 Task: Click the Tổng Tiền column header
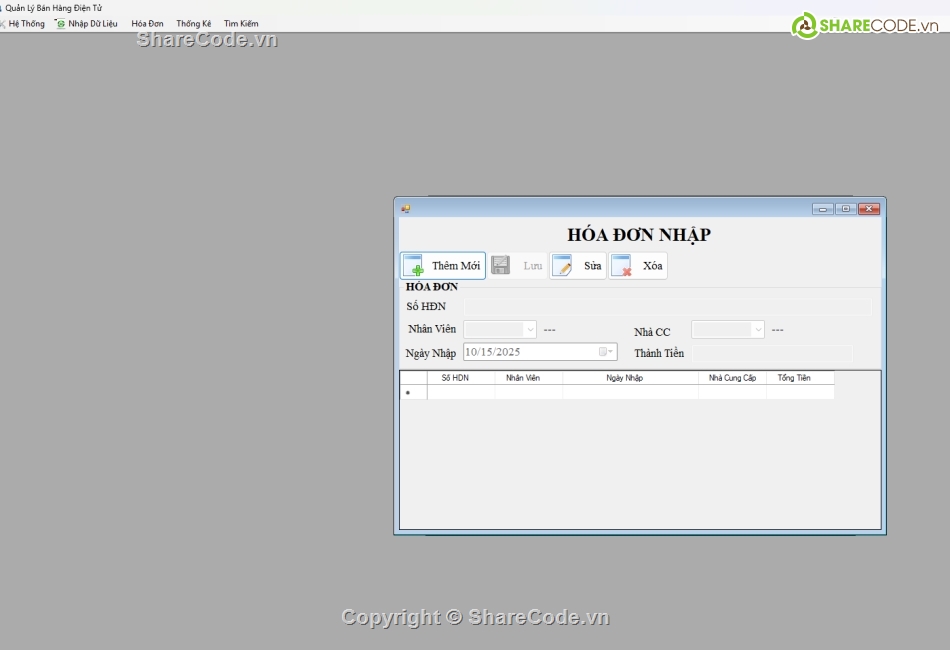click(x=794, y=378)
